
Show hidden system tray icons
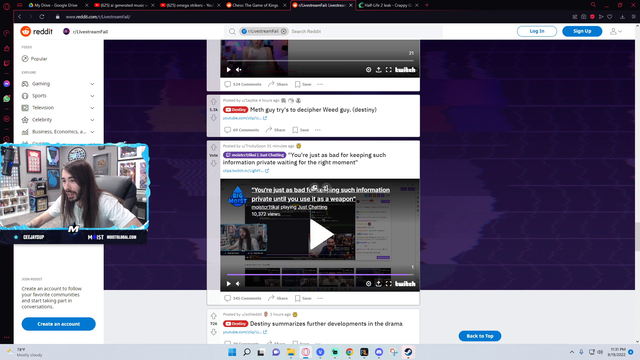(572, 352)
